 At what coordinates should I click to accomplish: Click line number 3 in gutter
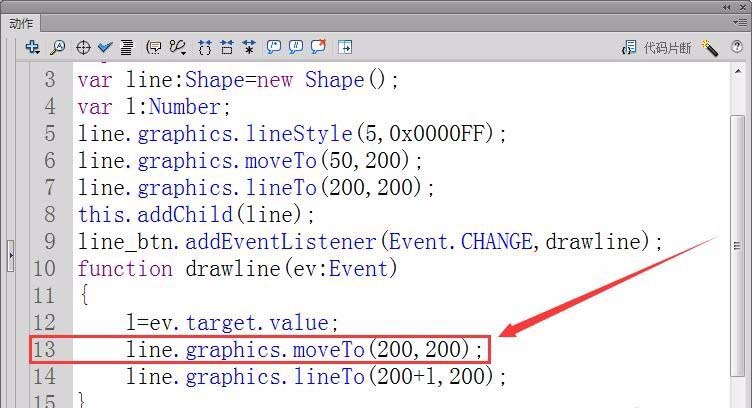click(50, 80)
